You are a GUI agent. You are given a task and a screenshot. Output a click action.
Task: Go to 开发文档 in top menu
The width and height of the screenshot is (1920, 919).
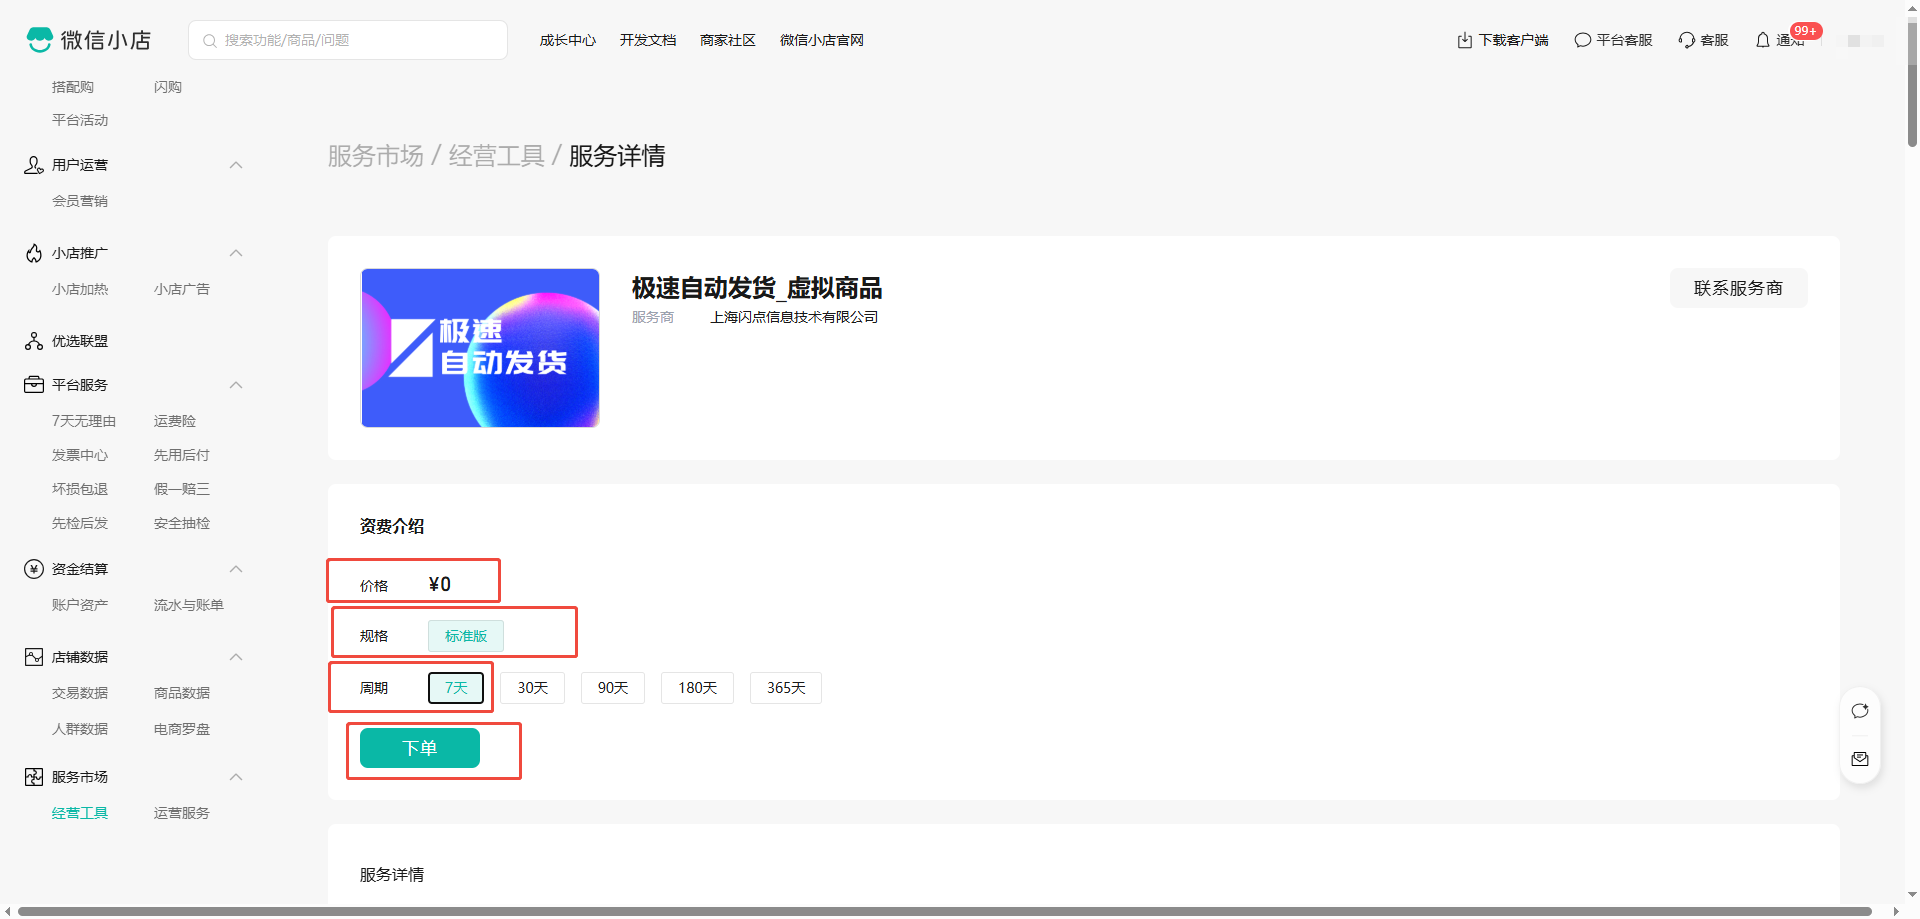click(x=647, y=40)
